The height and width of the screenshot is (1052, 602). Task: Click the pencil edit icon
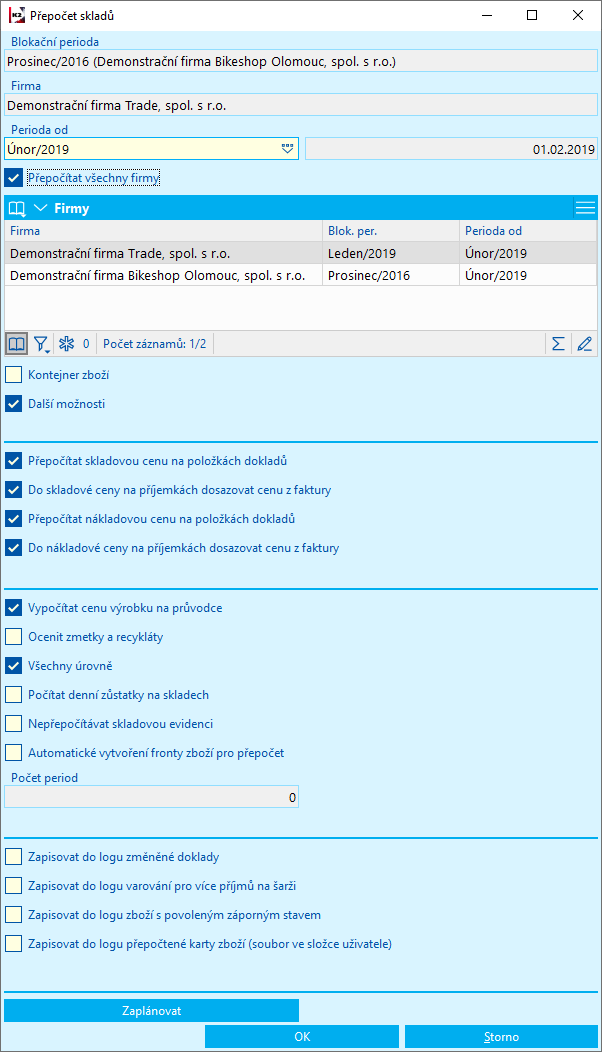click(x=585, y=344)
